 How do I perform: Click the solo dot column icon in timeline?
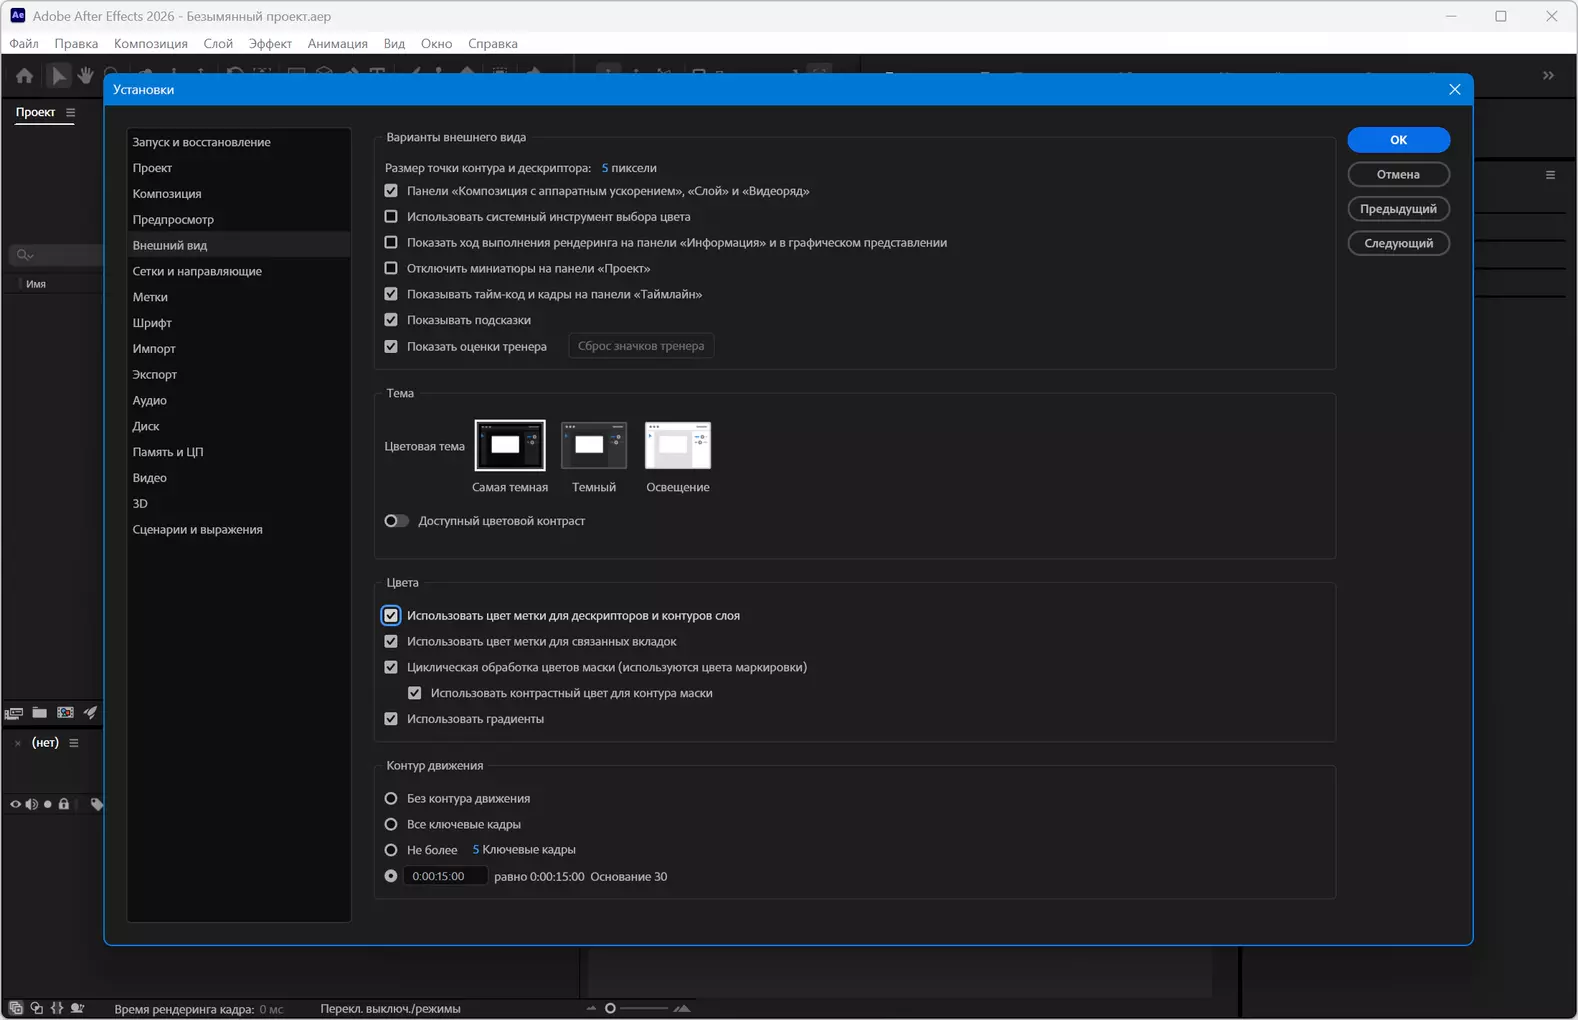pos(47,804)
